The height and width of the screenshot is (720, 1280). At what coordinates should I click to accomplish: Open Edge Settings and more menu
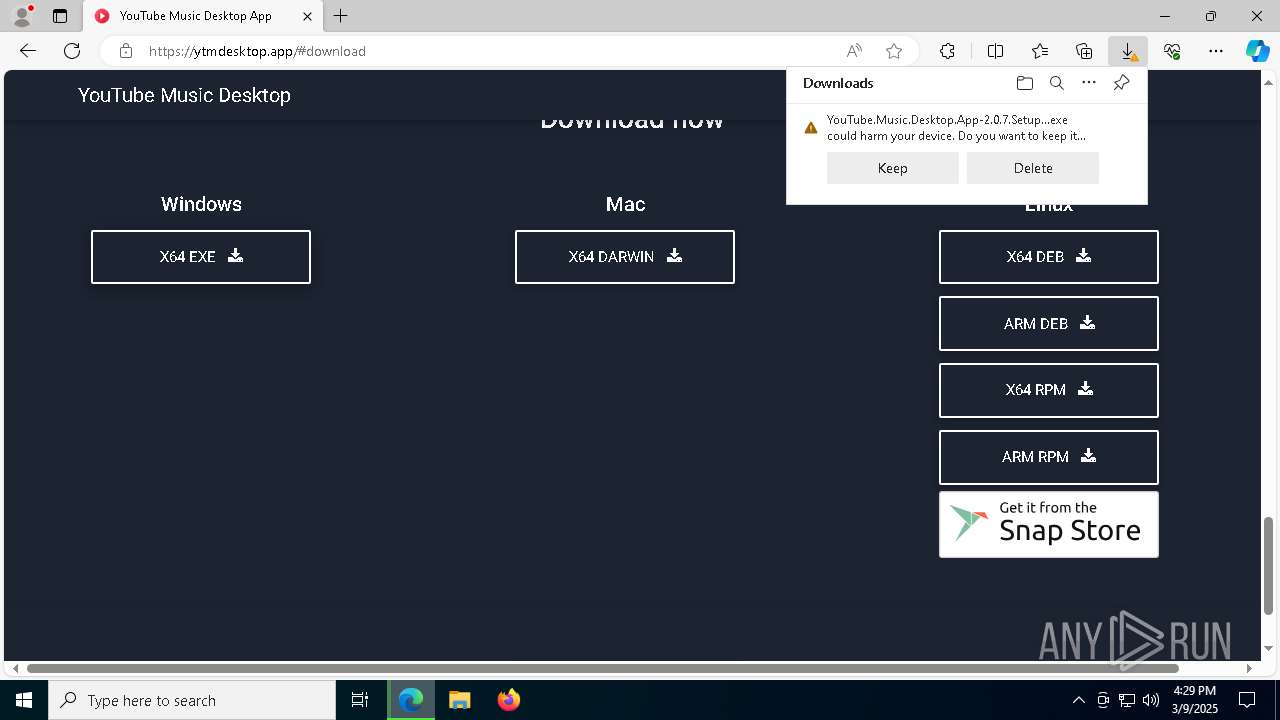click(x=1216, y=51)
